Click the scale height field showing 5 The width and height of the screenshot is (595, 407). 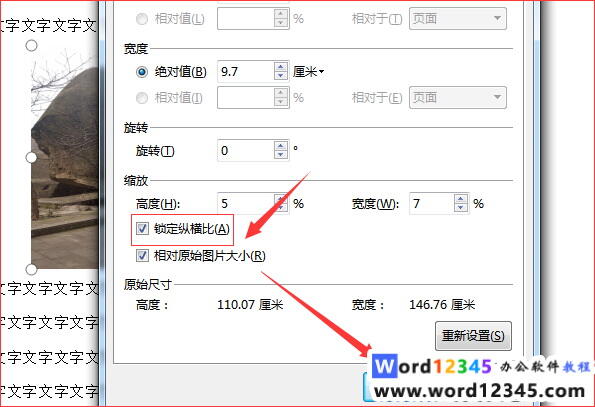(x=246, y=203)
